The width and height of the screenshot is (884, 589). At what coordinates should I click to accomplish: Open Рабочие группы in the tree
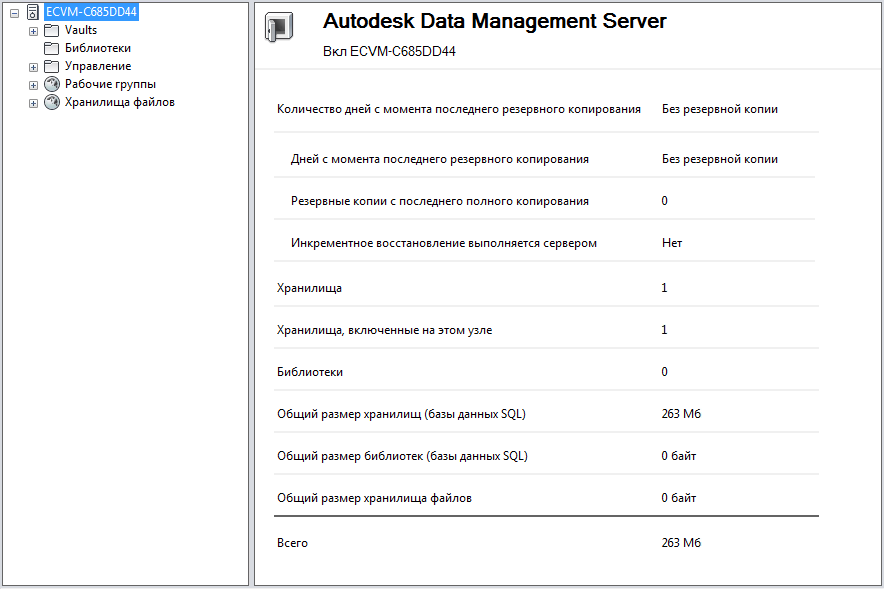(x=110, y=84)
